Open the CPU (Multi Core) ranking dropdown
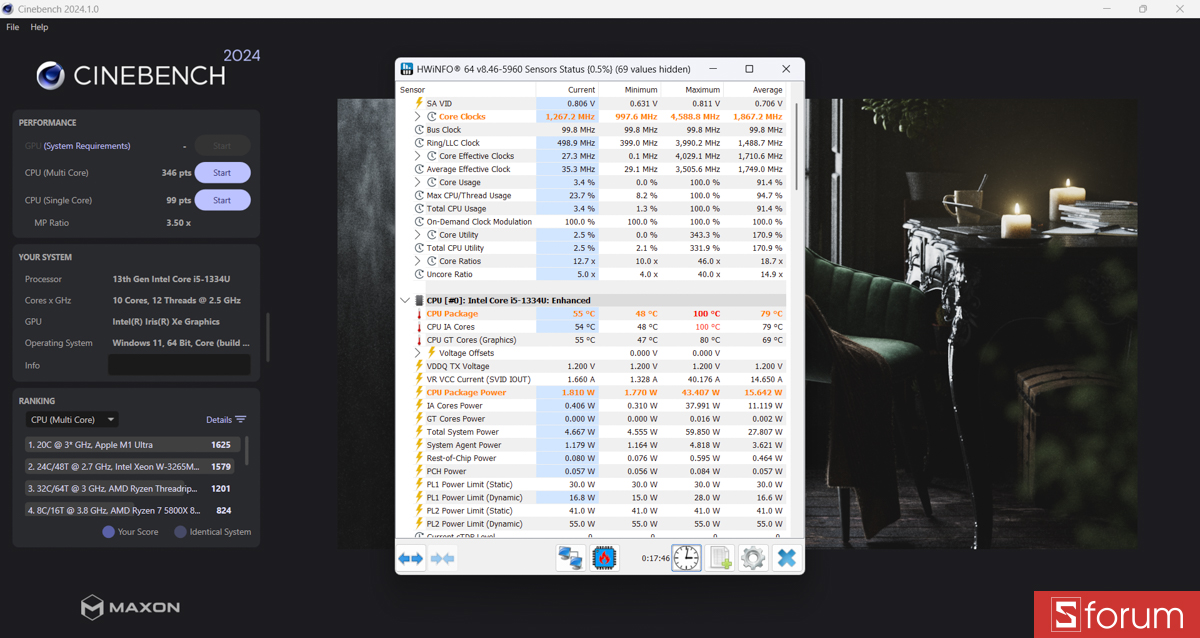 coord(72,420)
